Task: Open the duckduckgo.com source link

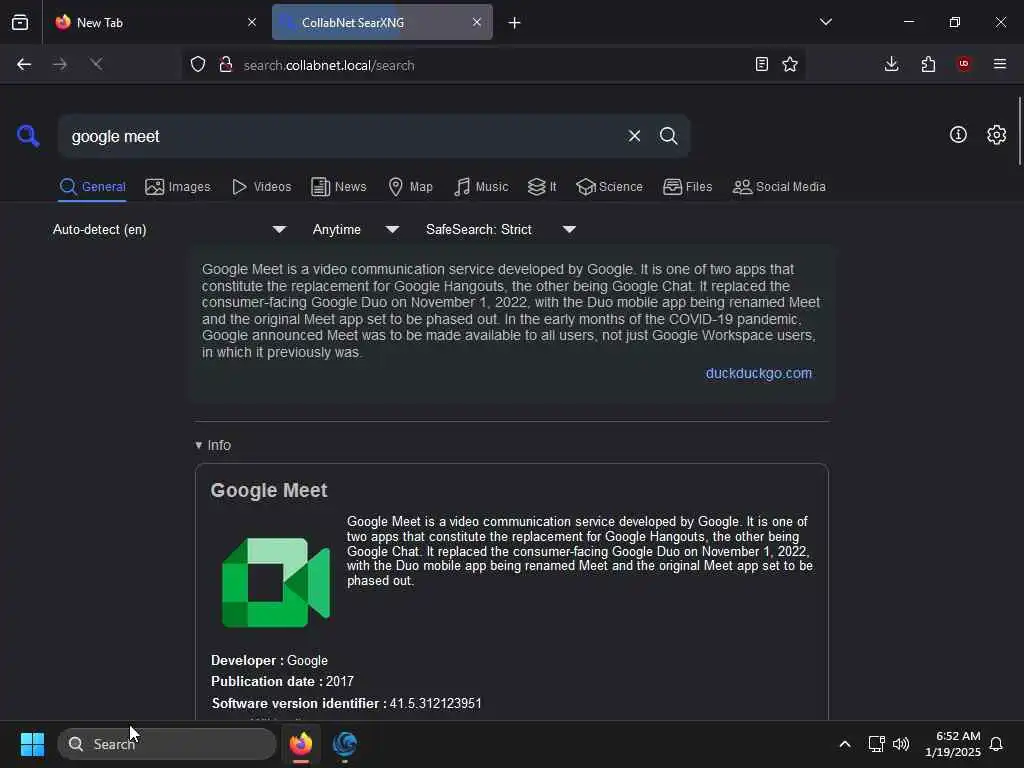Action: click(x=758, y=374)
